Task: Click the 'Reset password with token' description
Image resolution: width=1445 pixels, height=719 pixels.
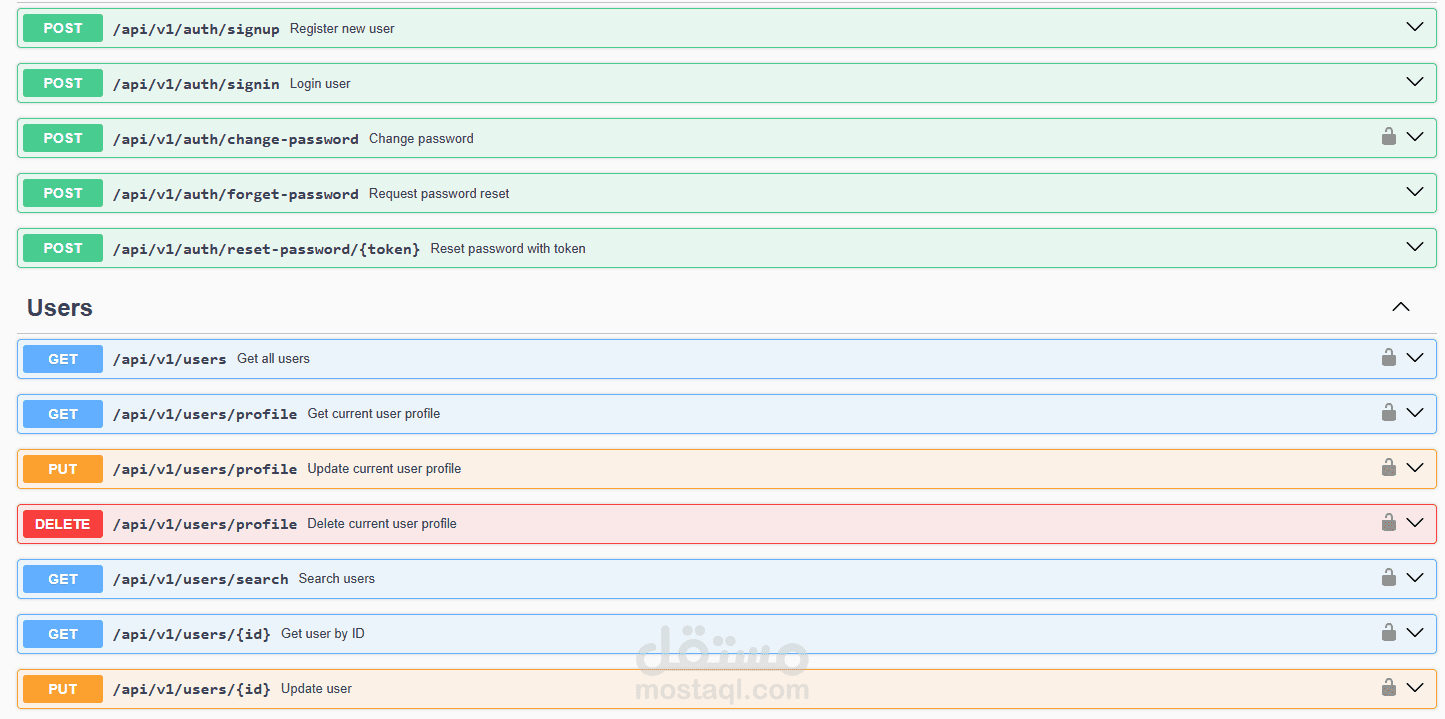Action: click(508, 249)
